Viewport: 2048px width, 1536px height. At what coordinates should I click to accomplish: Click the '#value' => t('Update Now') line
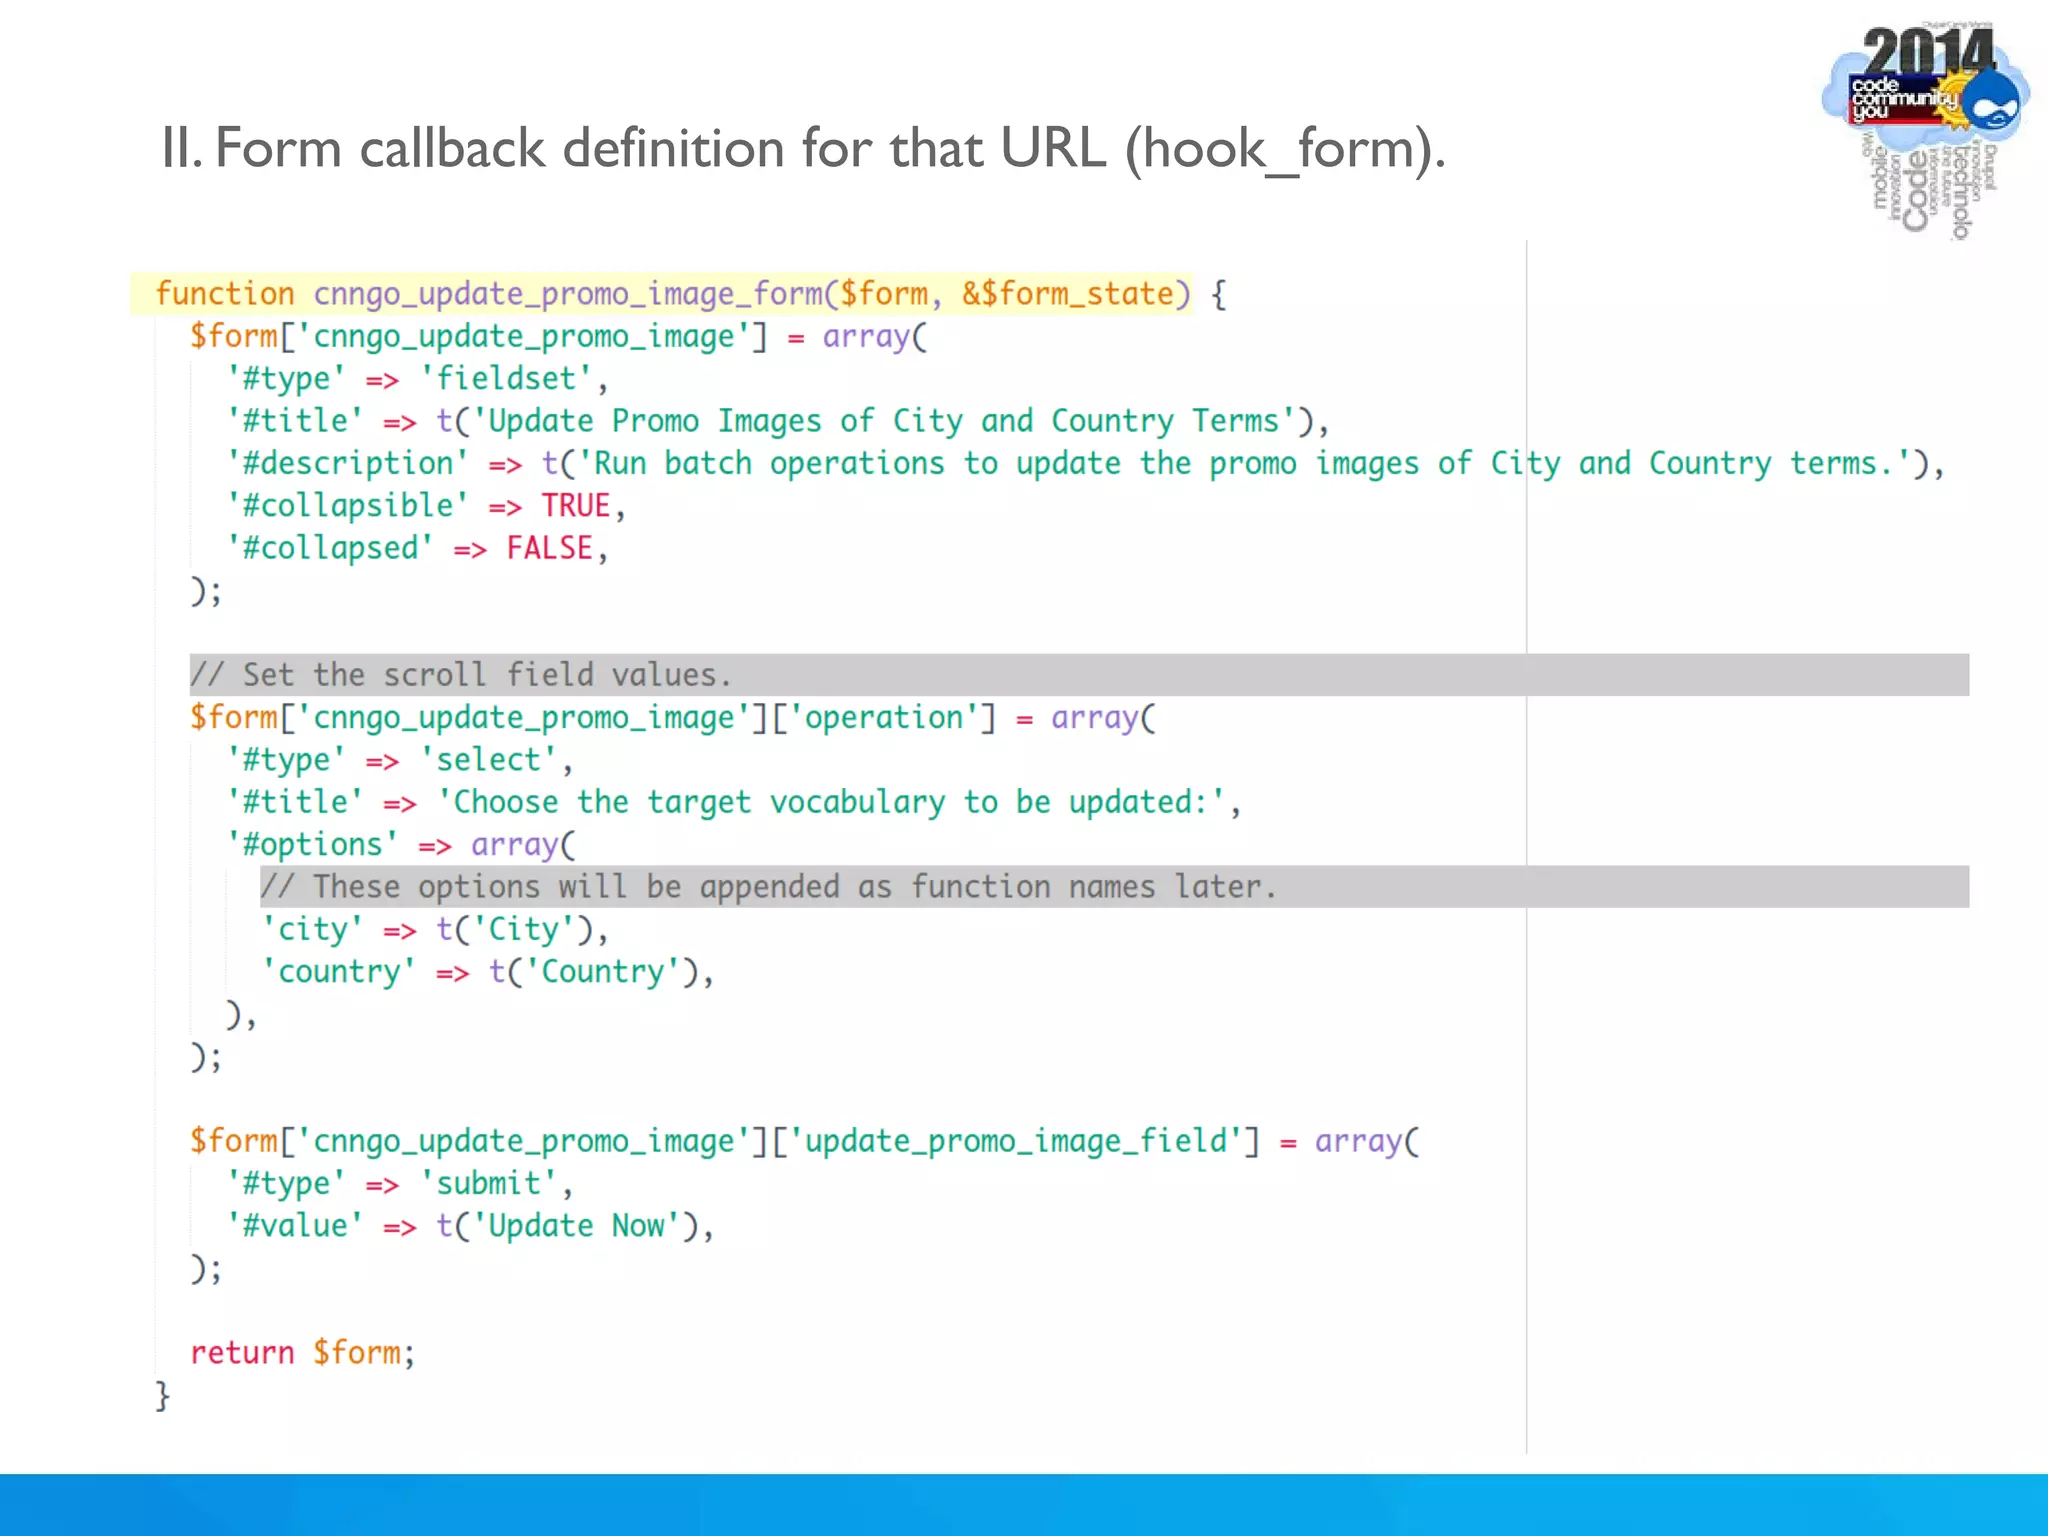(x=470, y=1226)
